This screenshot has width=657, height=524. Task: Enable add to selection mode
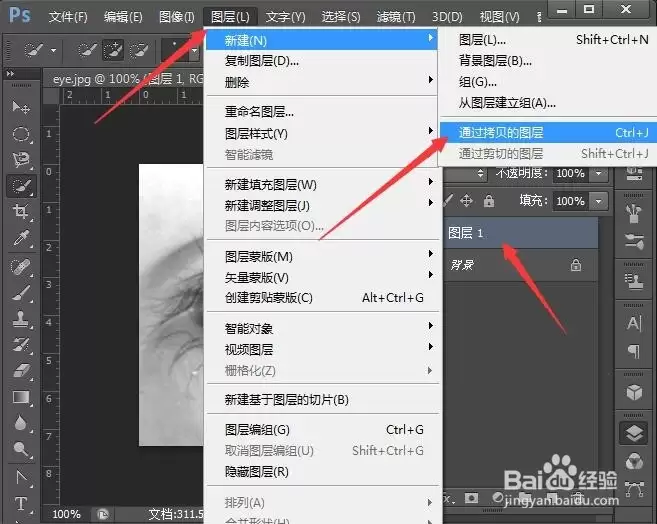pos(113,51)
